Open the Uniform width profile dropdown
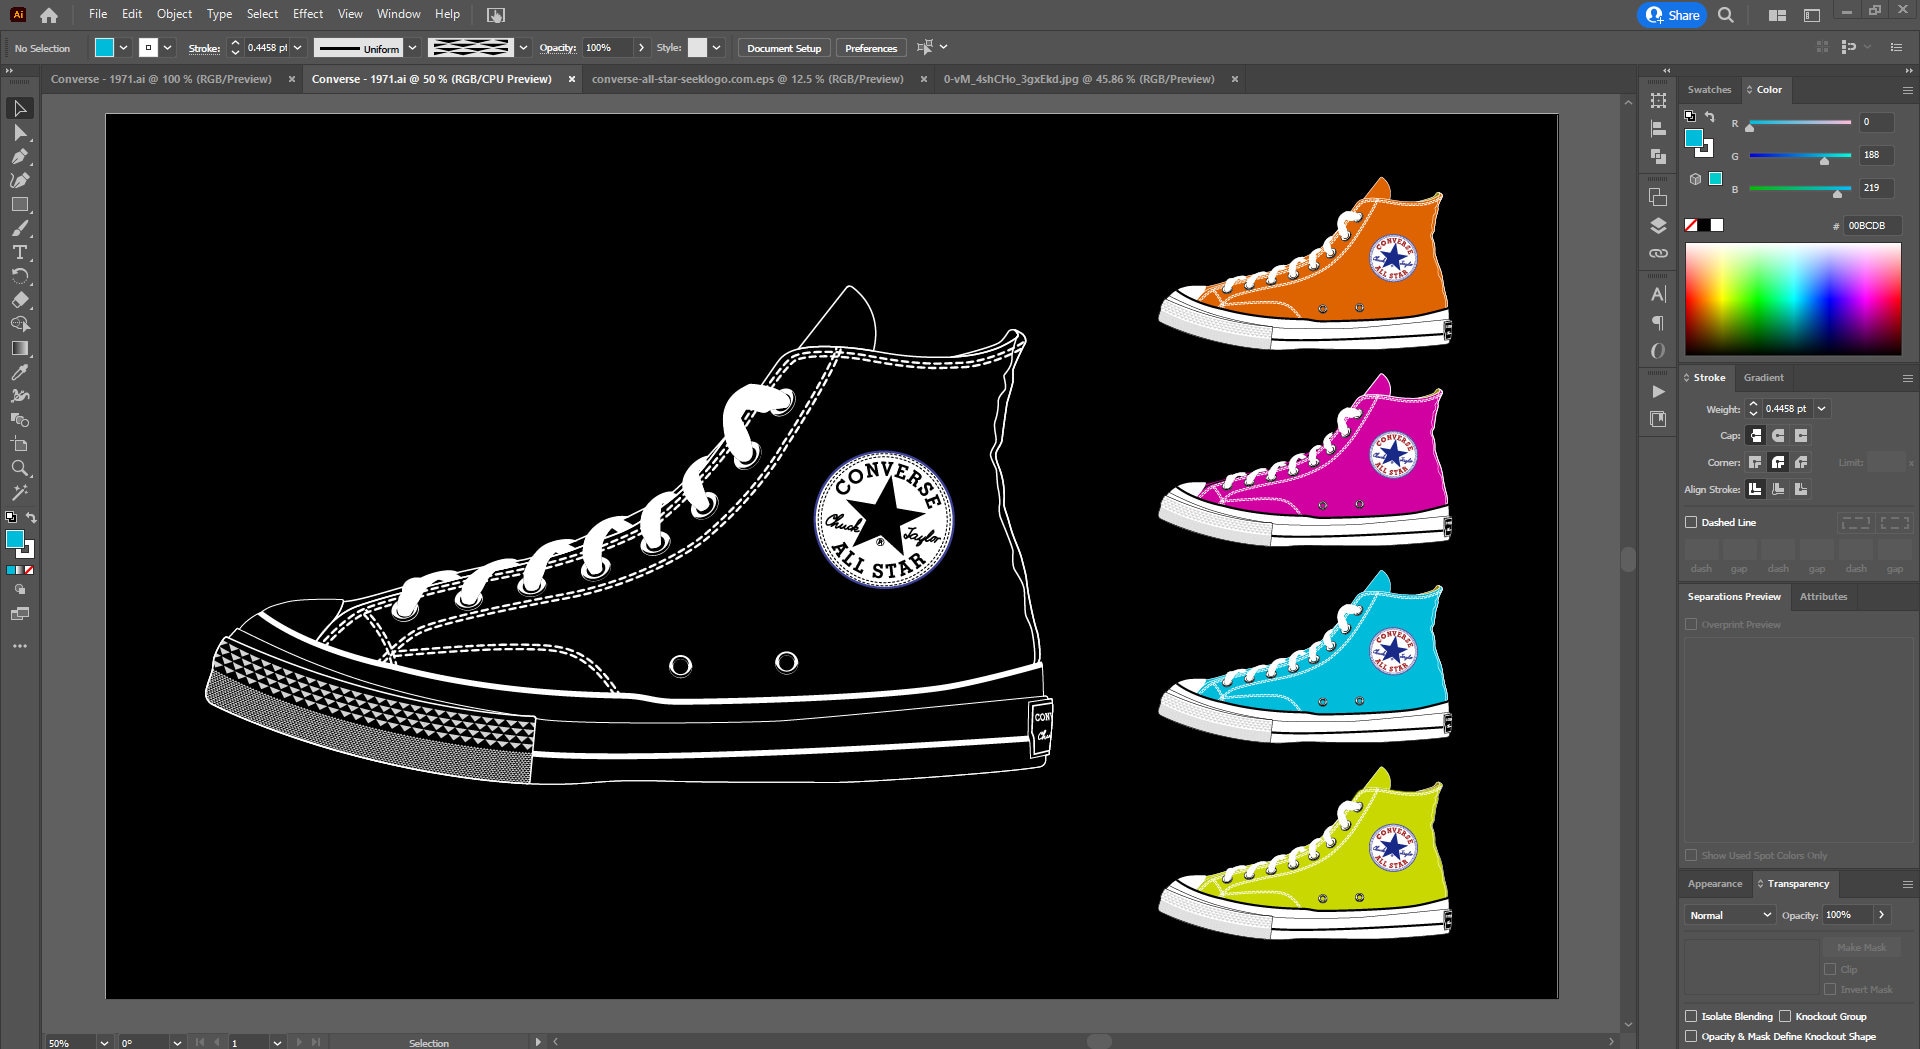This screenshot has height=1049, width=1920. click(x=412, y=48)
